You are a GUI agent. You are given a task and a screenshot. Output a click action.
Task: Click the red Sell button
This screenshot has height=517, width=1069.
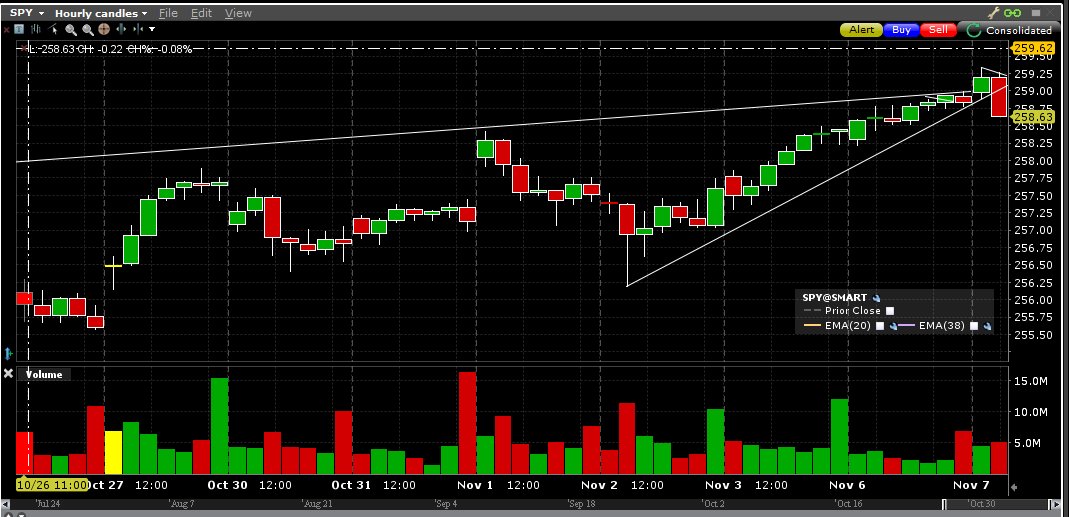coord(938,30)
